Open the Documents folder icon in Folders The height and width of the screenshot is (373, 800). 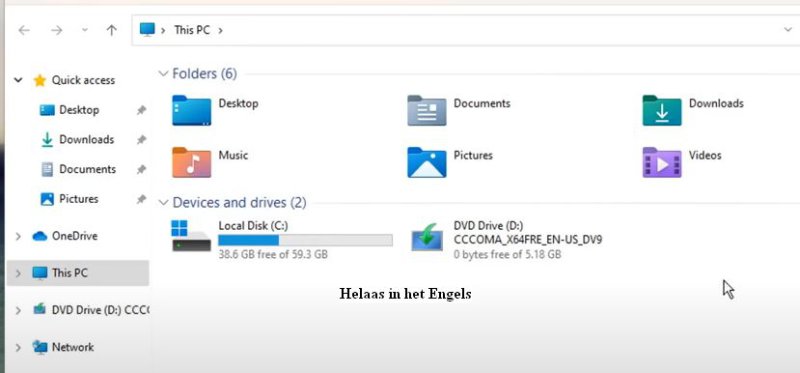tap(427, 110)
